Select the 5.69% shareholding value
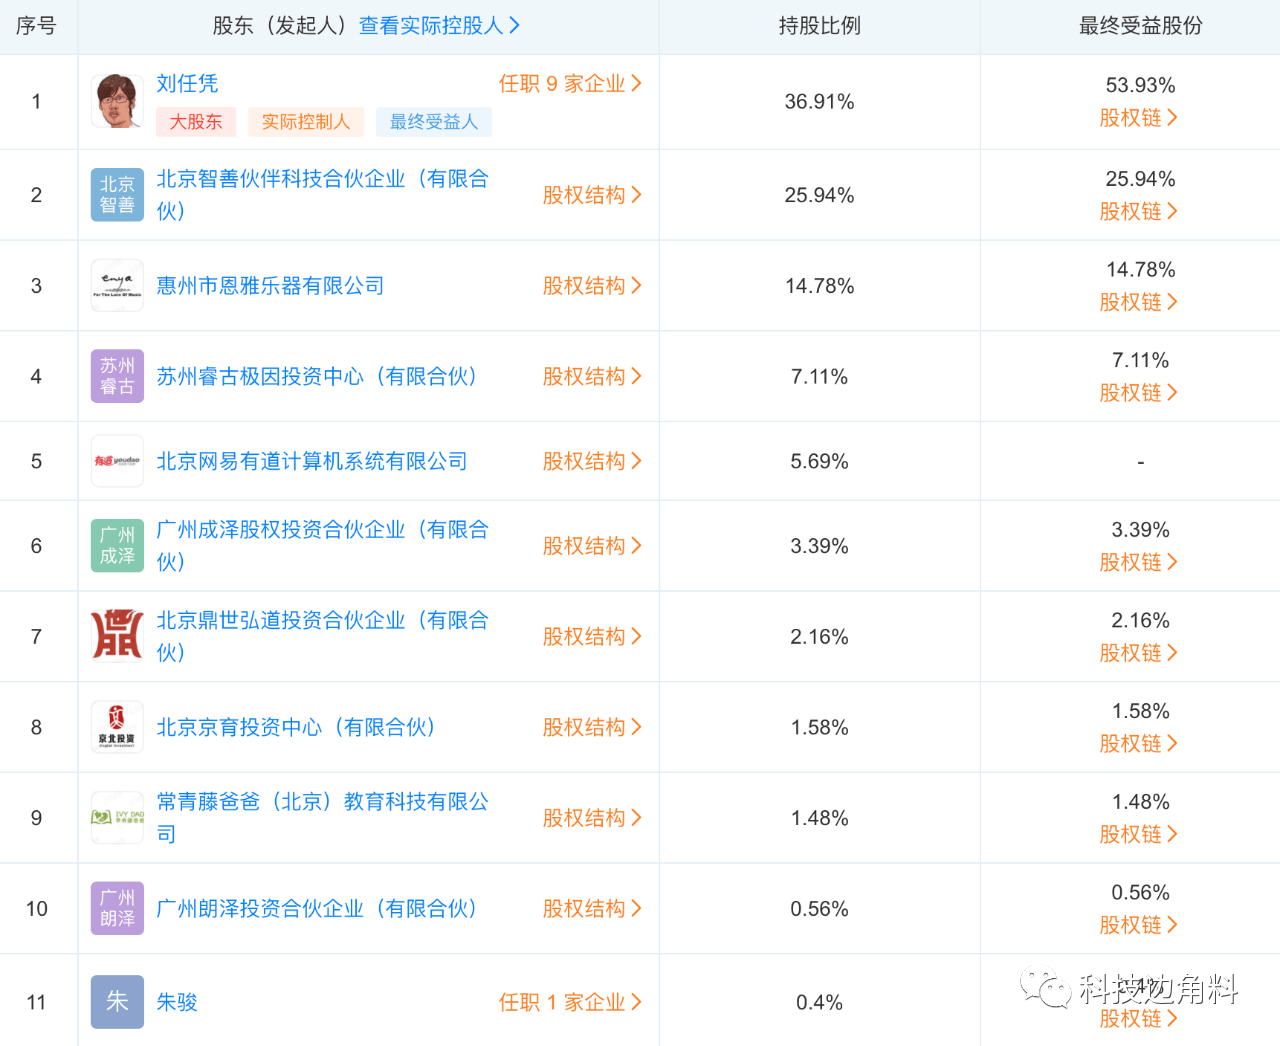 click(819, 462)
